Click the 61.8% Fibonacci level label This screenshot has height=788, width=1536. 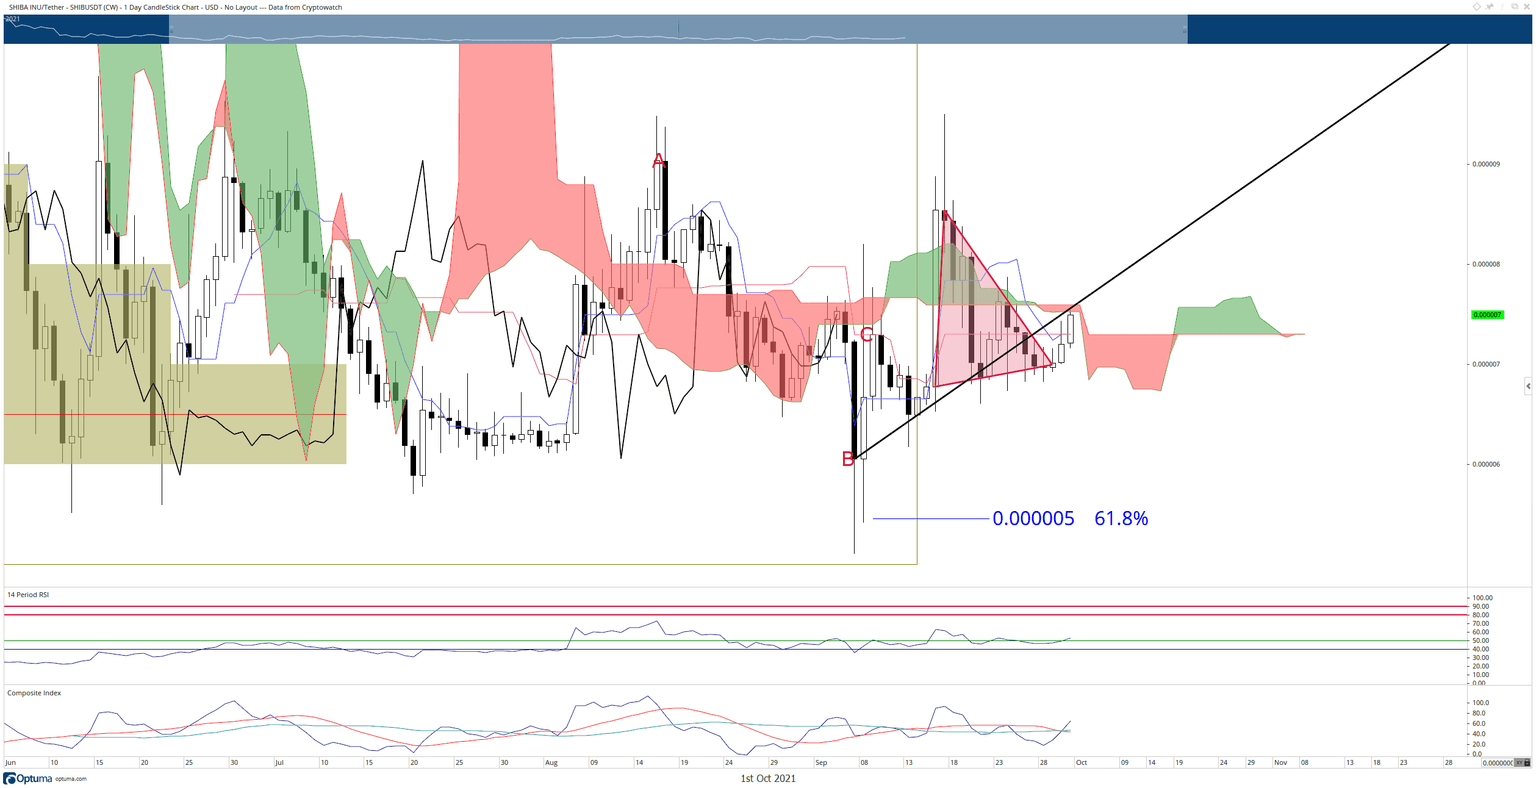coord(1121,518)
